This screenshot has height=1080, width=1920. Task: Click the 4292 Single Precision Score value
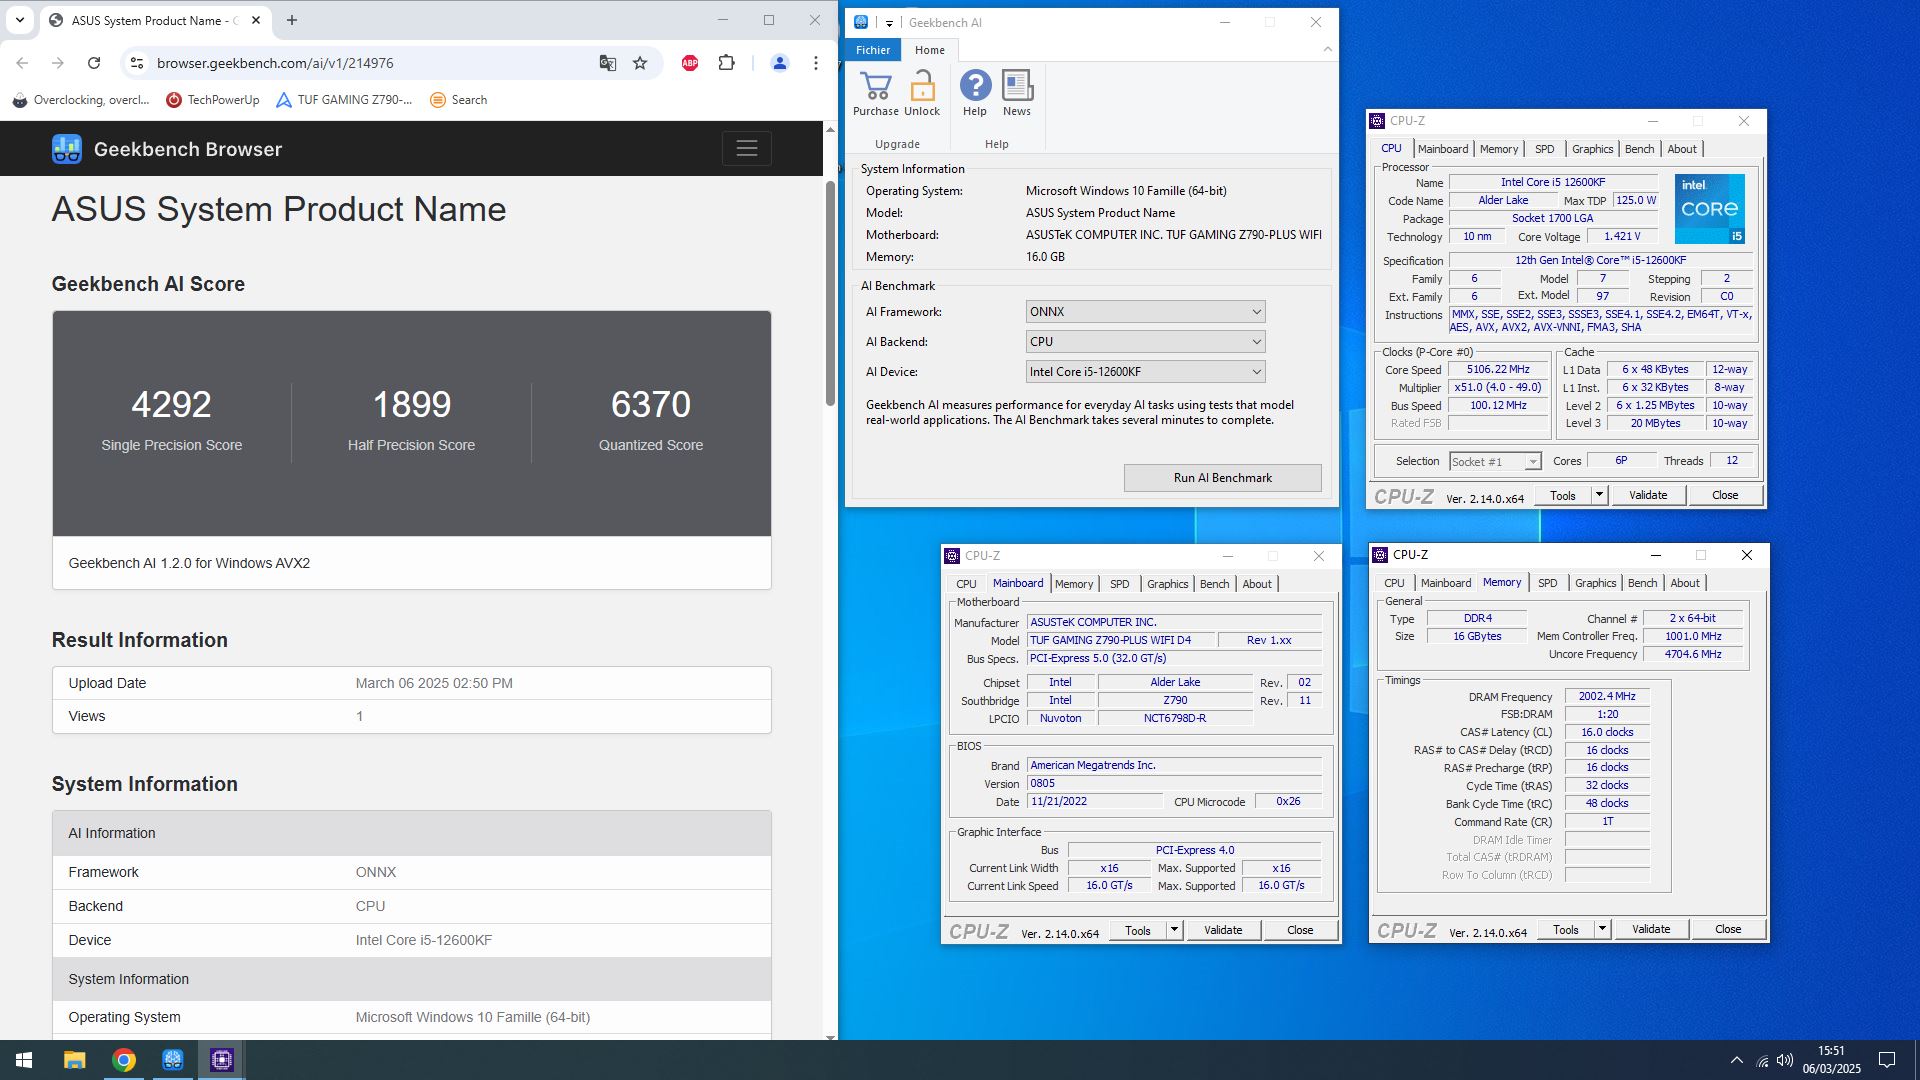click(x=171, y=404)
